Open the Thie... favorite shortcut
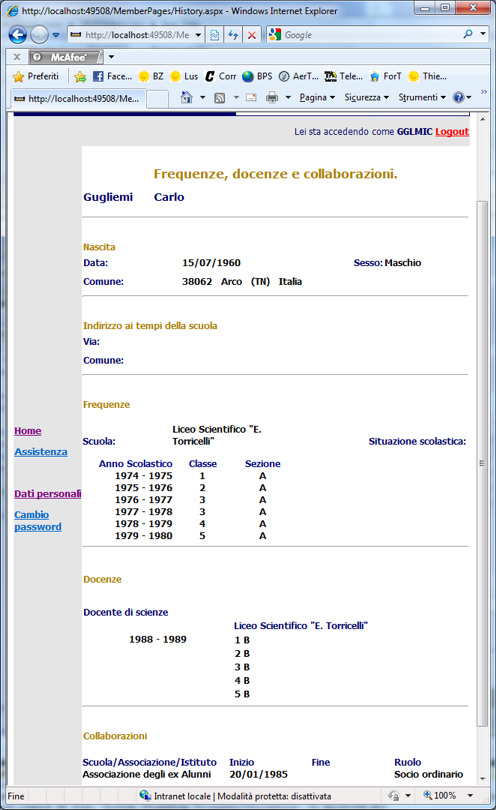Image resolution: width=496 pixels, height=810 pixels. (x=427, y=76)
